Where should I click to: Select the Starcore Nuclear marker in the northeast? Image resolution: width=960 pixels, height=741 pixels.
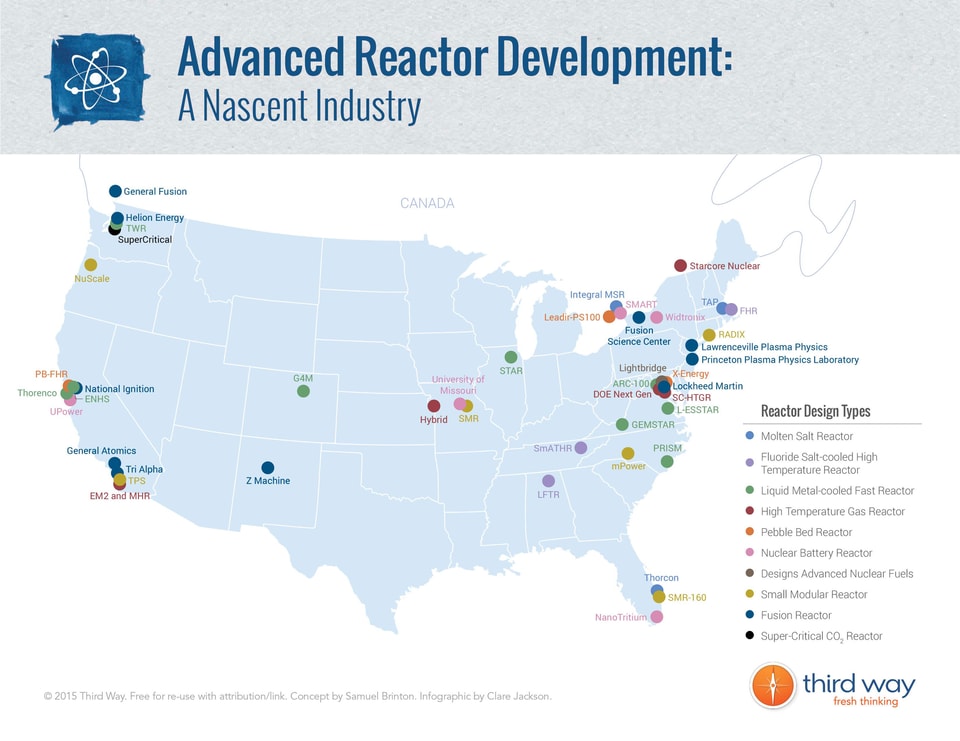[682, 265]
